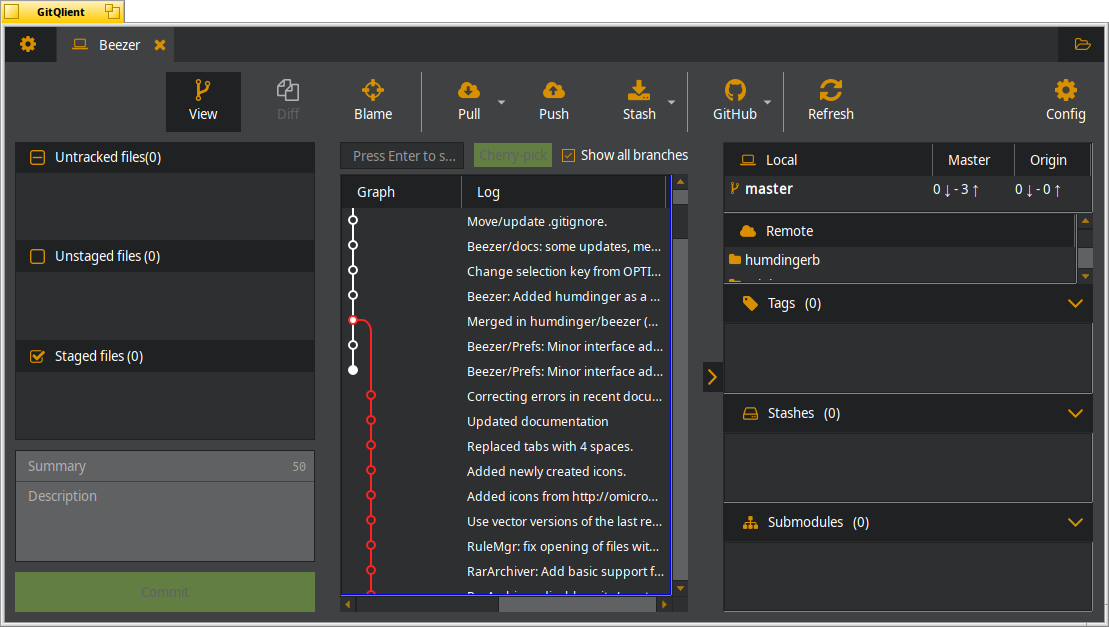
Task: Select commit 'Change selection key from OPTI...'
Action: 564,271
